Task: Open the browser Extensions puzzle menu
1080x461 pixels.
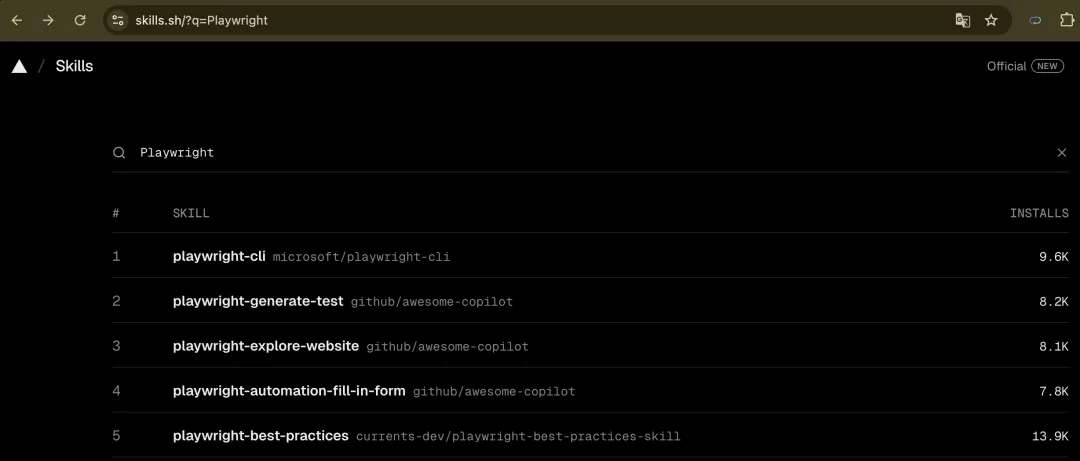Action: tap(1065, 20)
